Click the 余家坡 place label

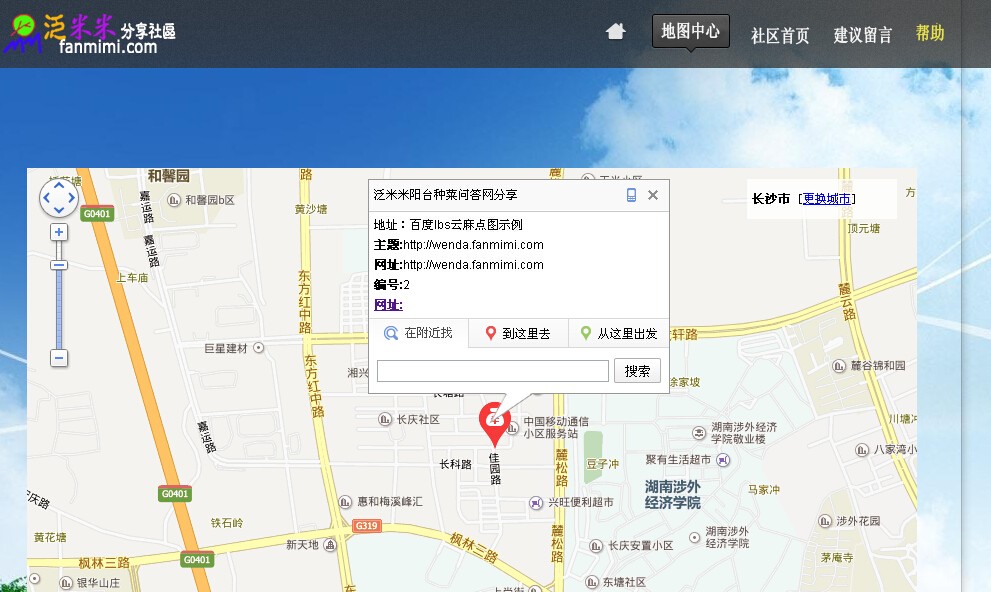click(x=684, y=382)
